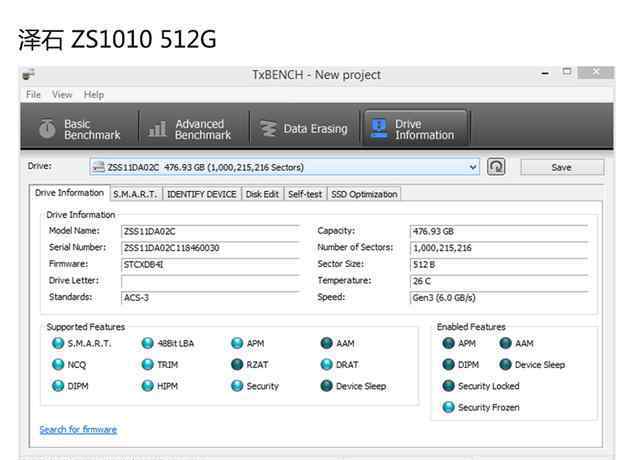Image resolution: width=640 pixels, height=460 pixels.
Task: Click the supported APM feature indicator
Action: [x=237, y=343]
